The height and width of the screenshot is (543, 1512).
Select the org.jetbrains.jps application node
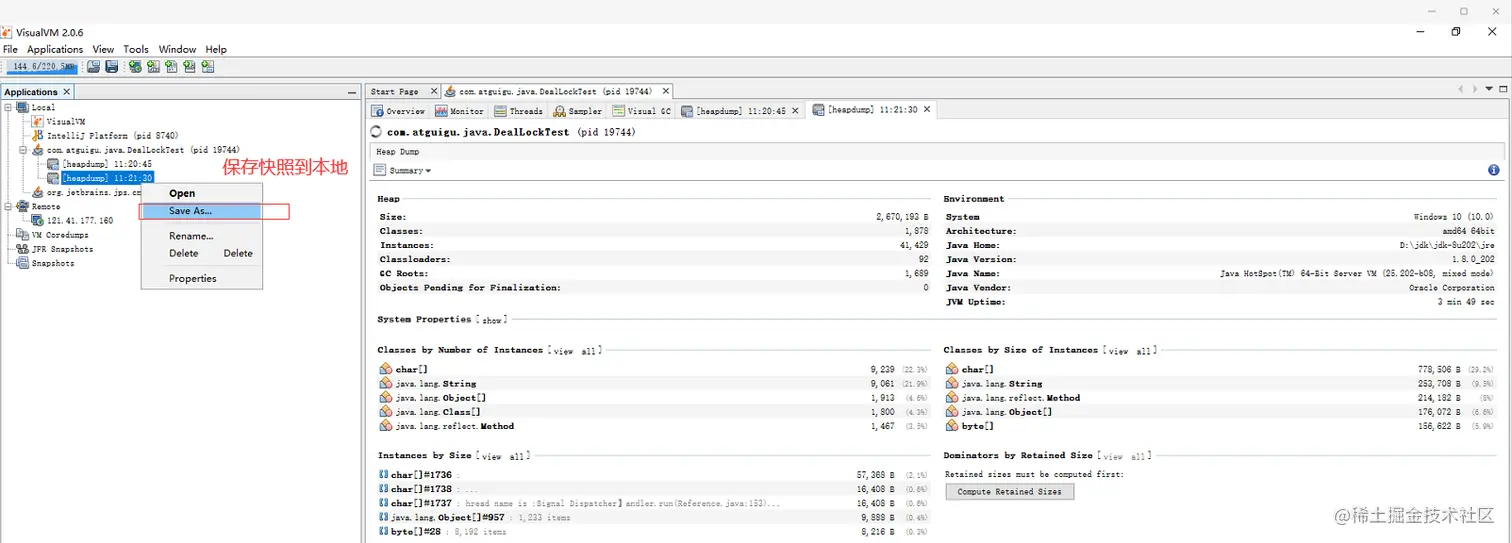[88, 192]
